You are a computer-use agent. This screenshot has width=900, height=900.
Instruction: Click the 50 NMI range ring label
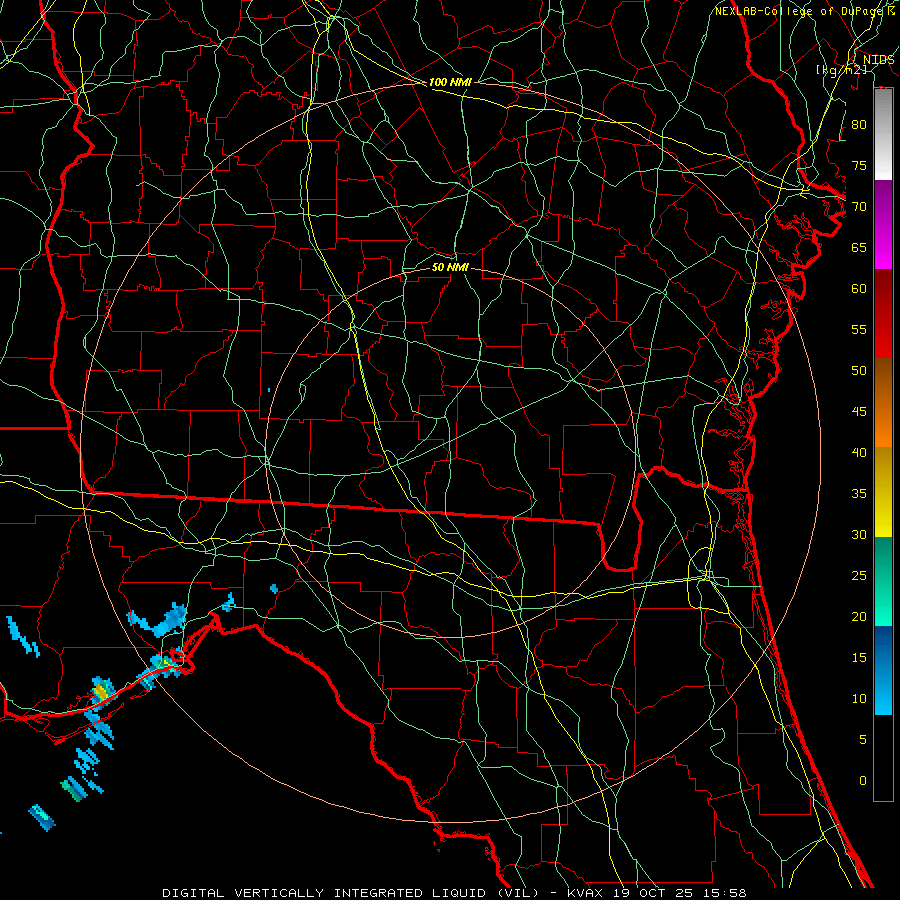[x=450, y=267]
